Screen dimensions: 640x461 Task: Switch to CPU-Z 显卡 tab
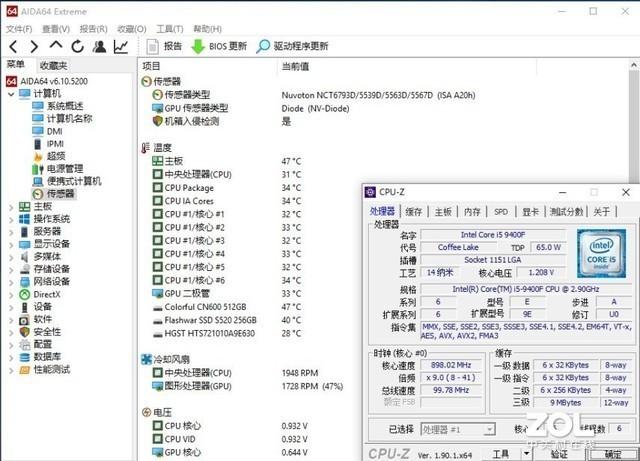[531, 212]
